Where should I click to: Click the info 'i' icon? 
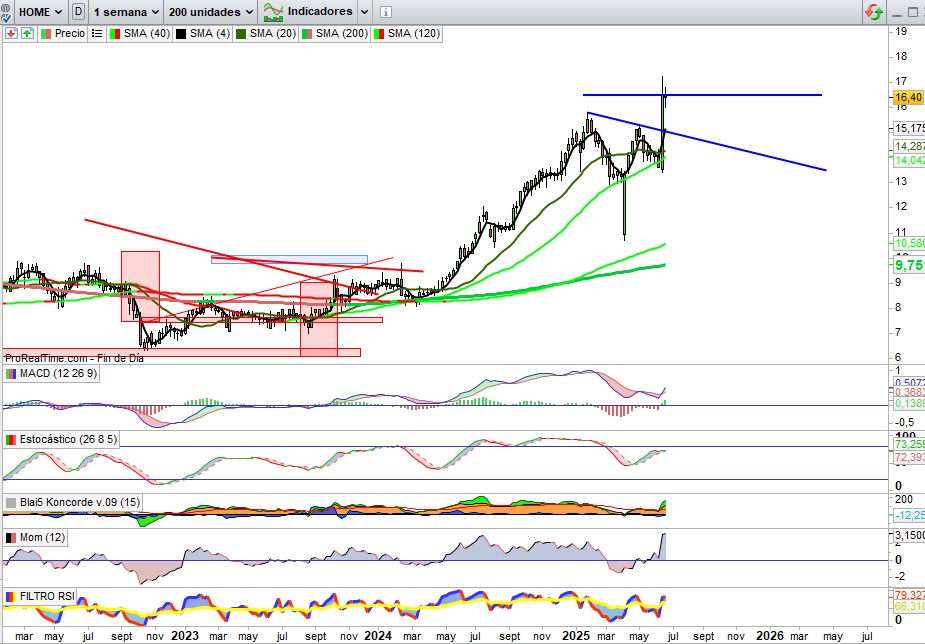point(385,12)
